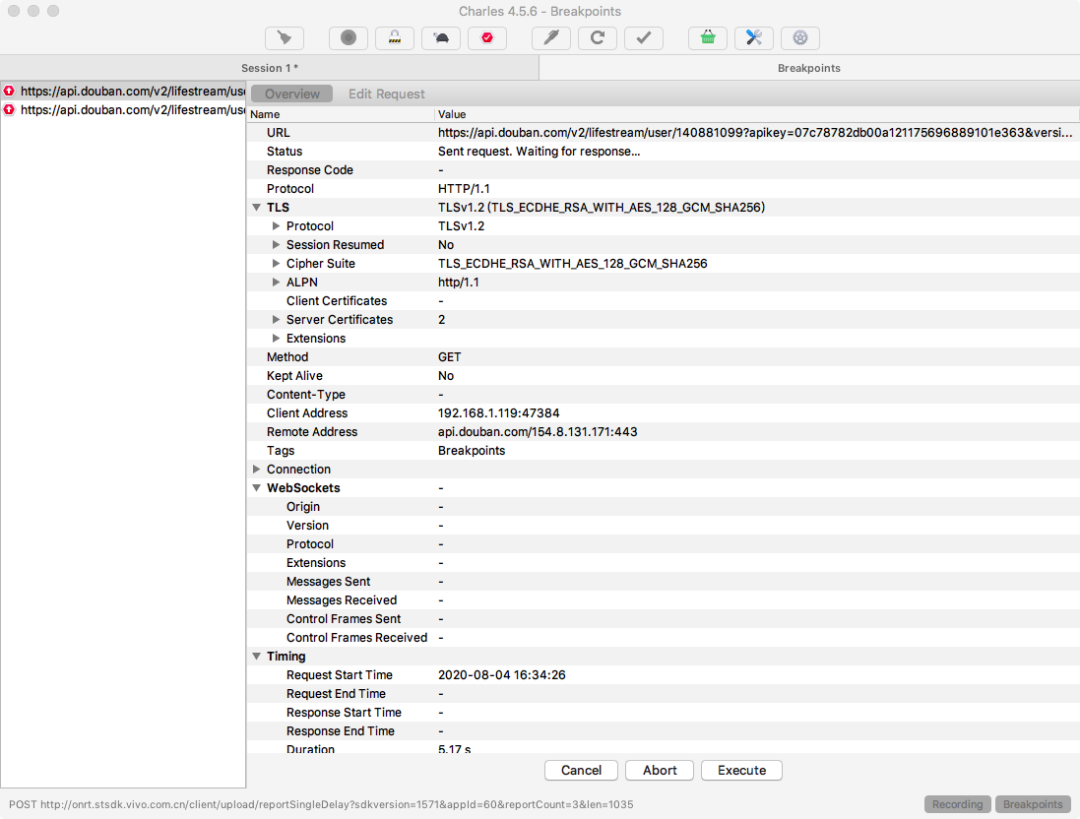Viewport: 1080px width, 819px height.
Task: Open the Edit Request tab
Action: (386, 94)
